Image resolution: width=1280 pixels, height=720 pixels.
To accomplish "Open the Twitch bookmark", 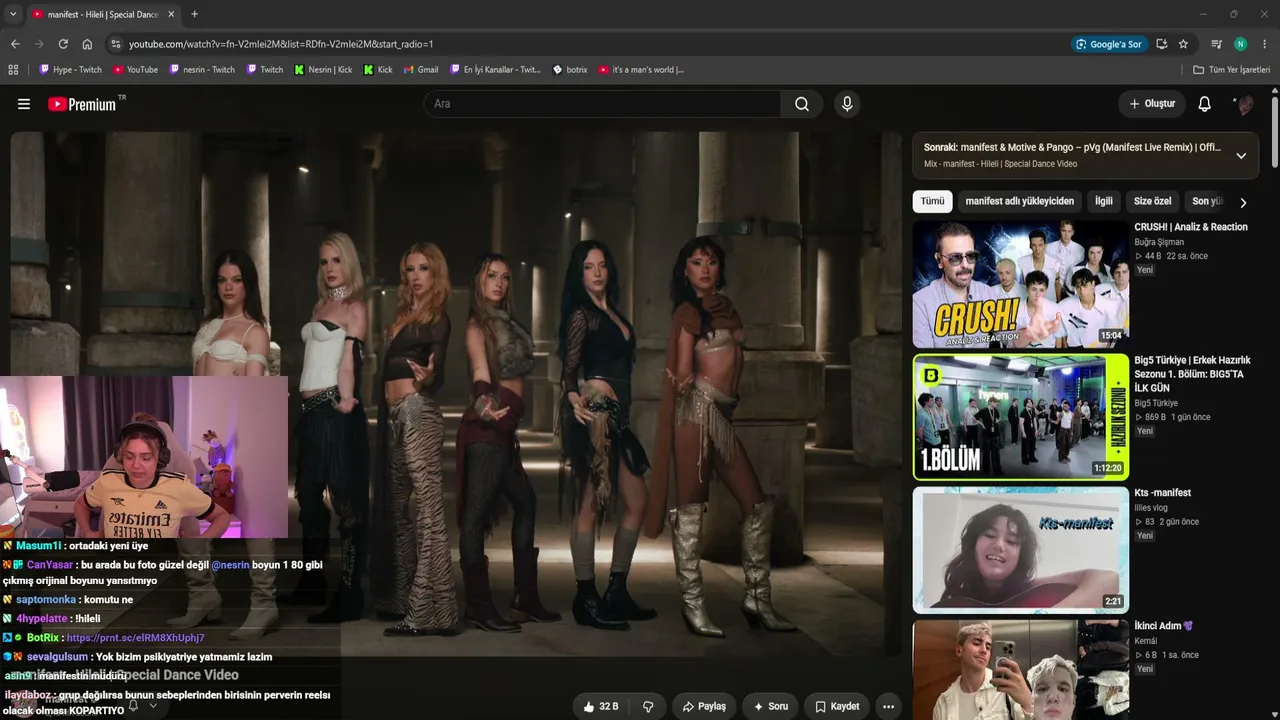I will [x=264, y=70].
